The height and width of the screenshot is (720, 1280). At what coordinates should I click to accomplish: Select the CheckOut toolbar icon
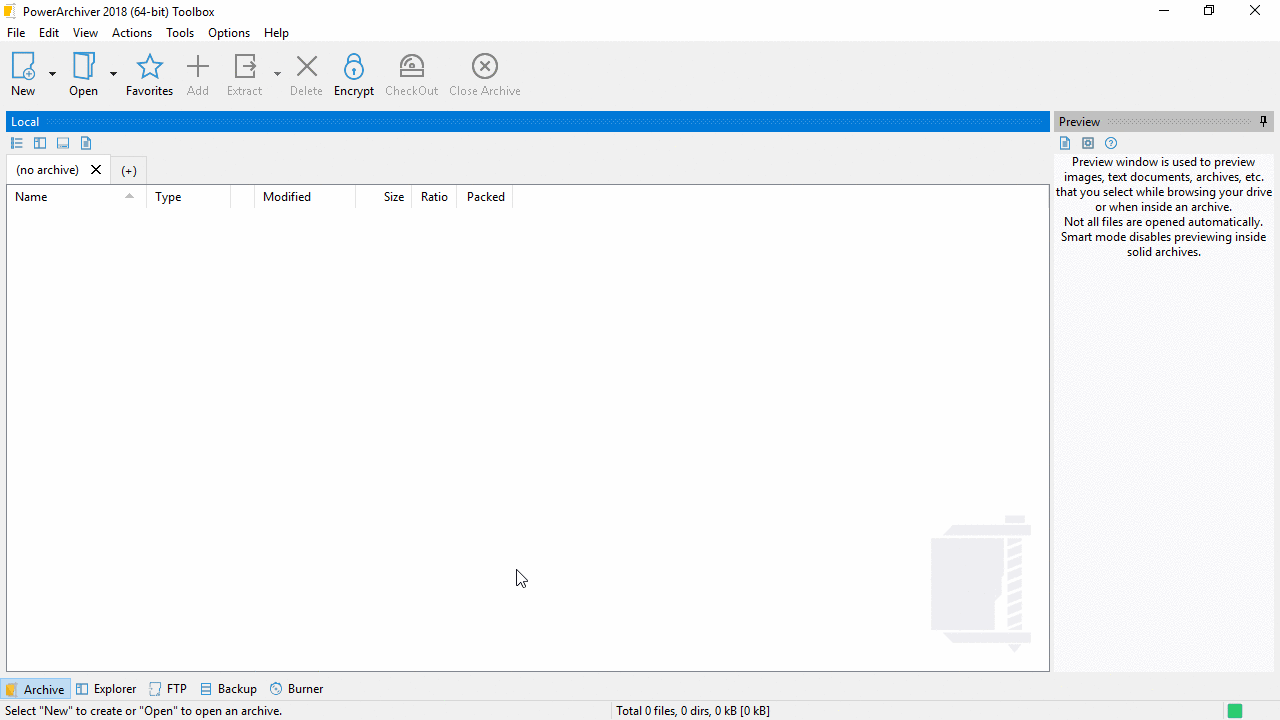411,72
